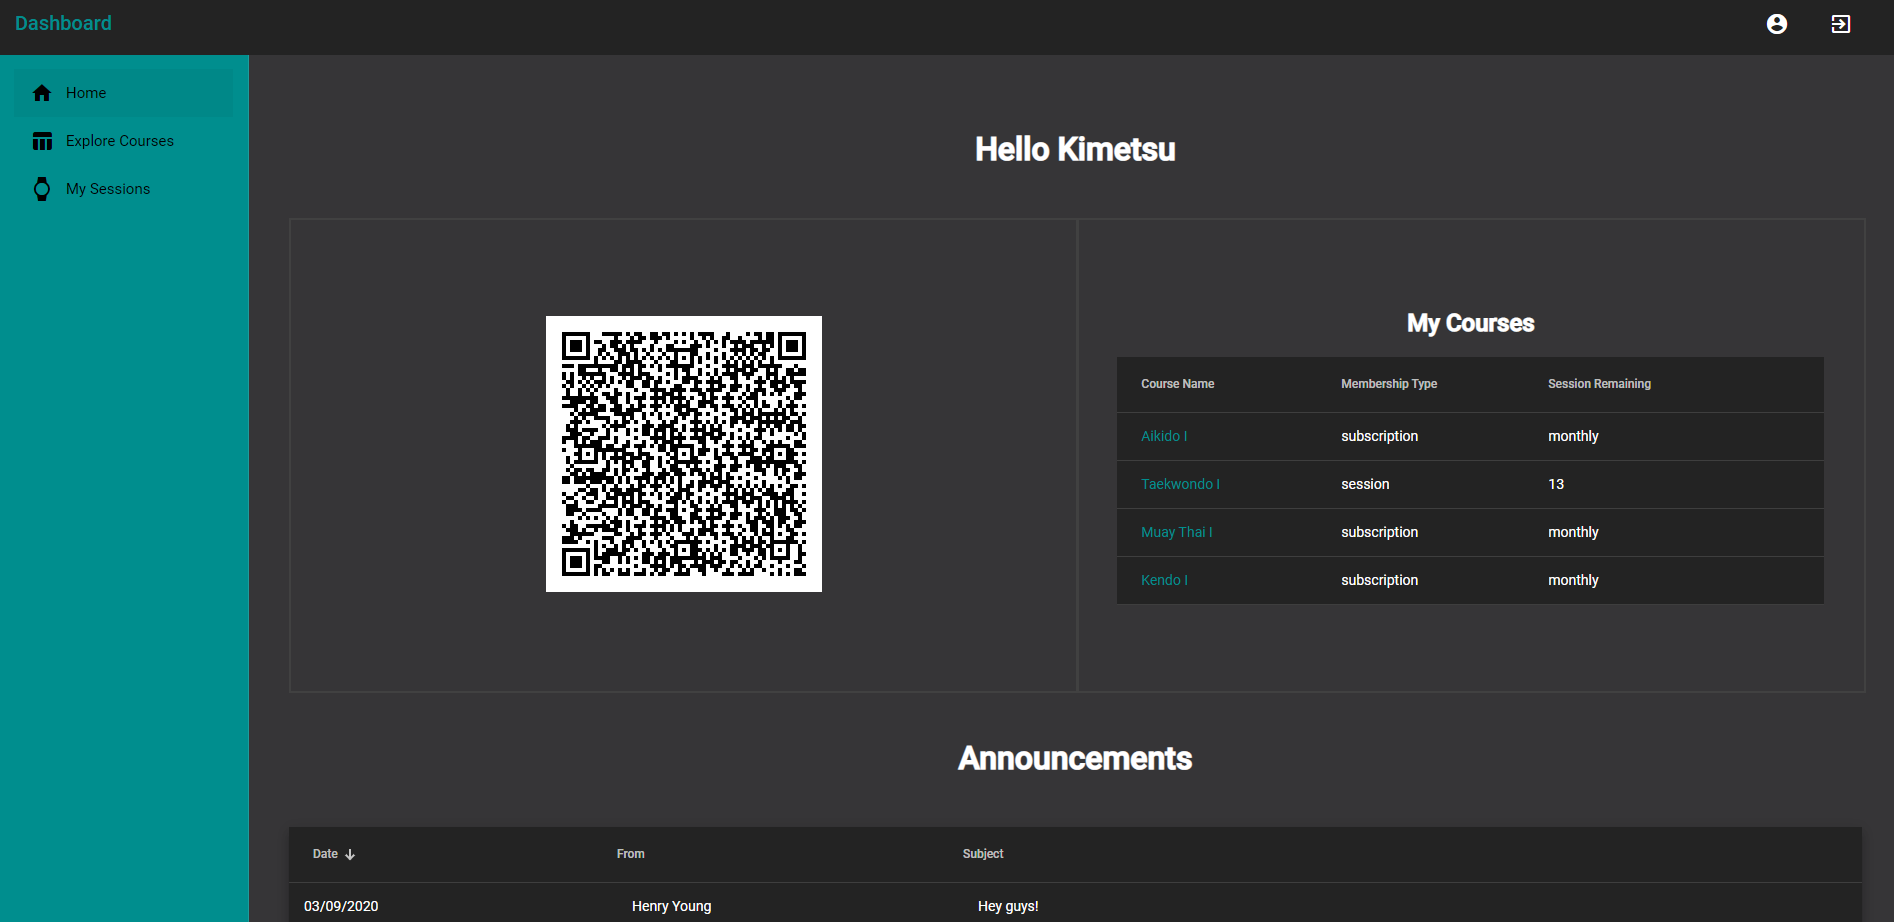Image resolution: width=1894 pixels, height=922 pixels.
Task: Open the Taekwondo I course link
Action: 1180,484
